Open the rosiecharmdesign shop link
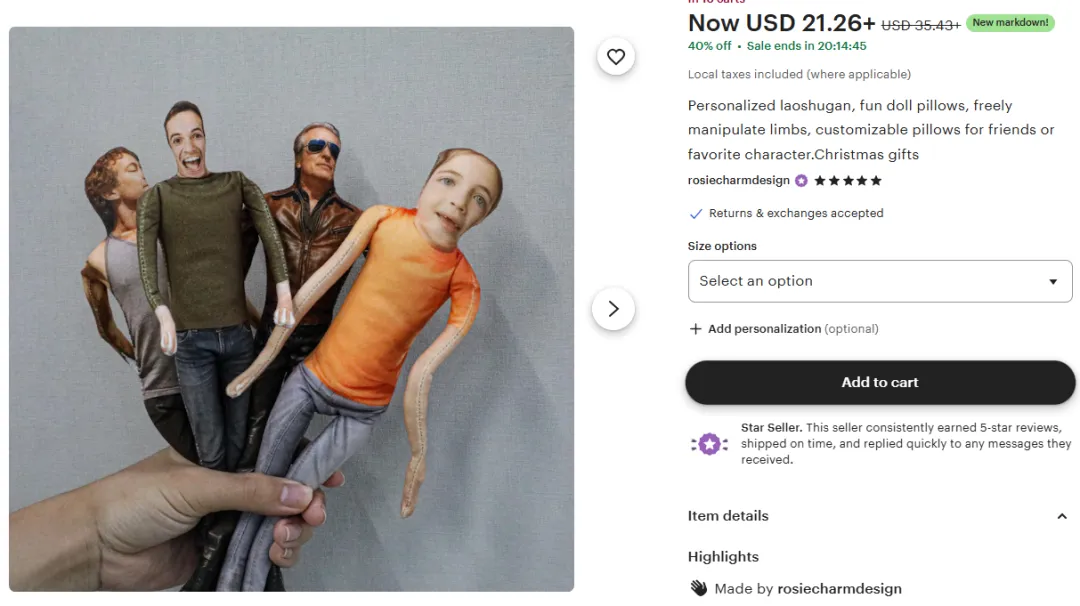The image size is (1080, 606). click(x=738, y=181)
